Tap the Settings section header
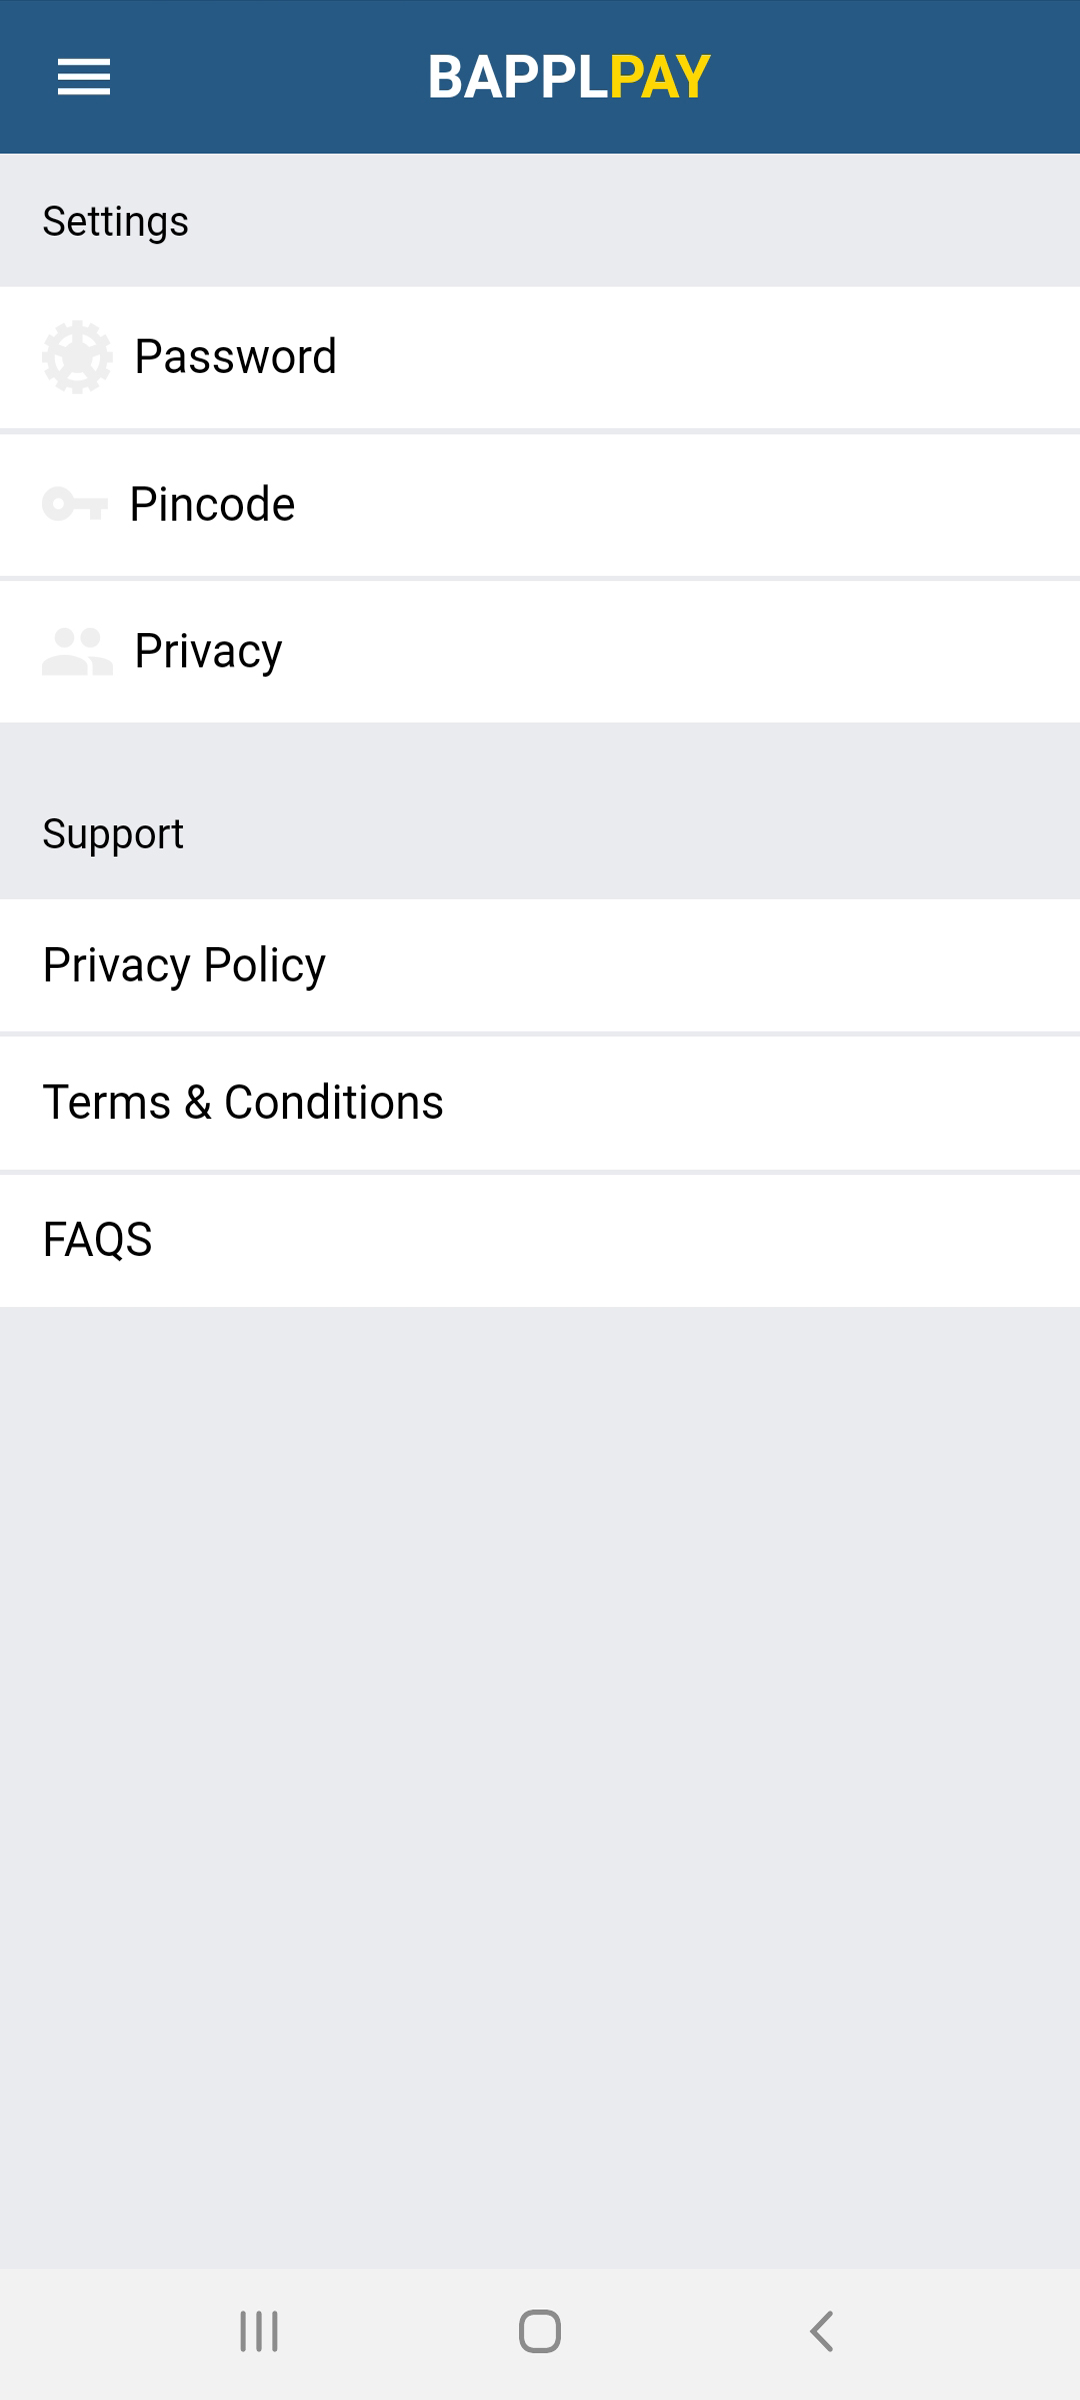 tap(116, 221)
